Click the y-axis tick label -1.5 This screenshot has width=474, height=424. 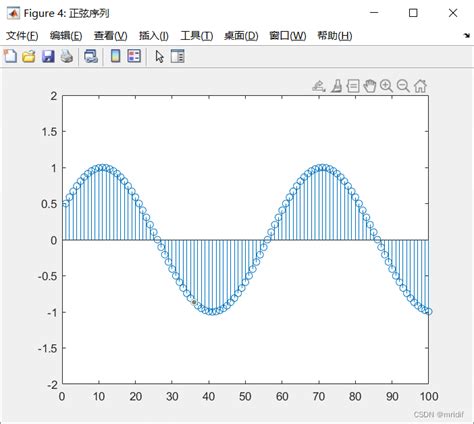[47, 348]
